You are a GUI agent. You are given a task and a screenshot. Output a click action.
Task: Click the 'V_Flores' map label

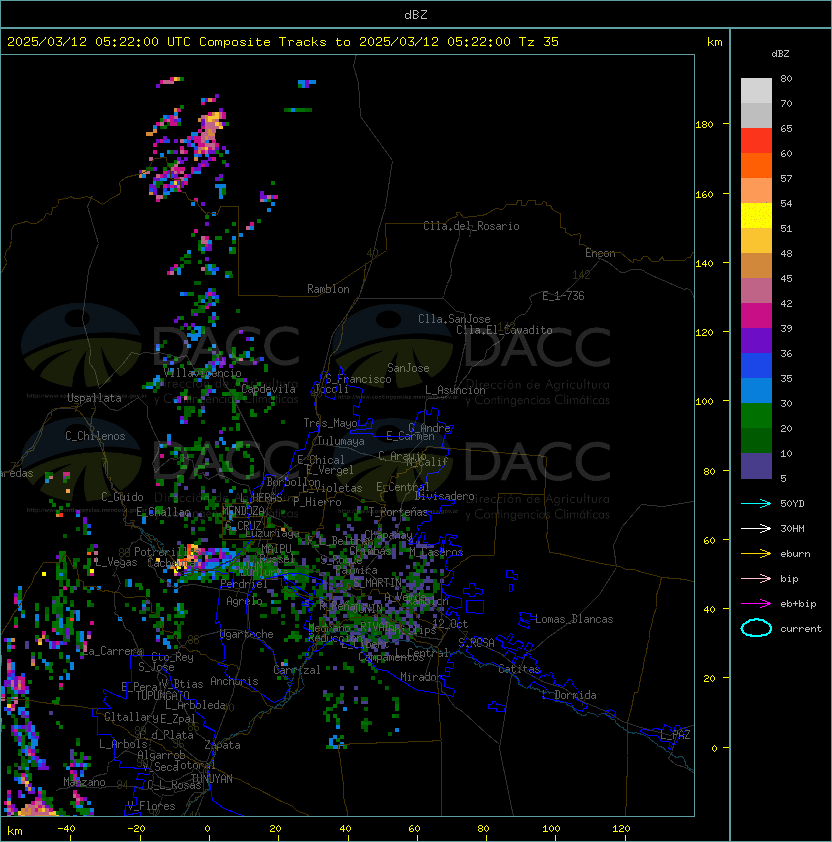pos(151,806)
